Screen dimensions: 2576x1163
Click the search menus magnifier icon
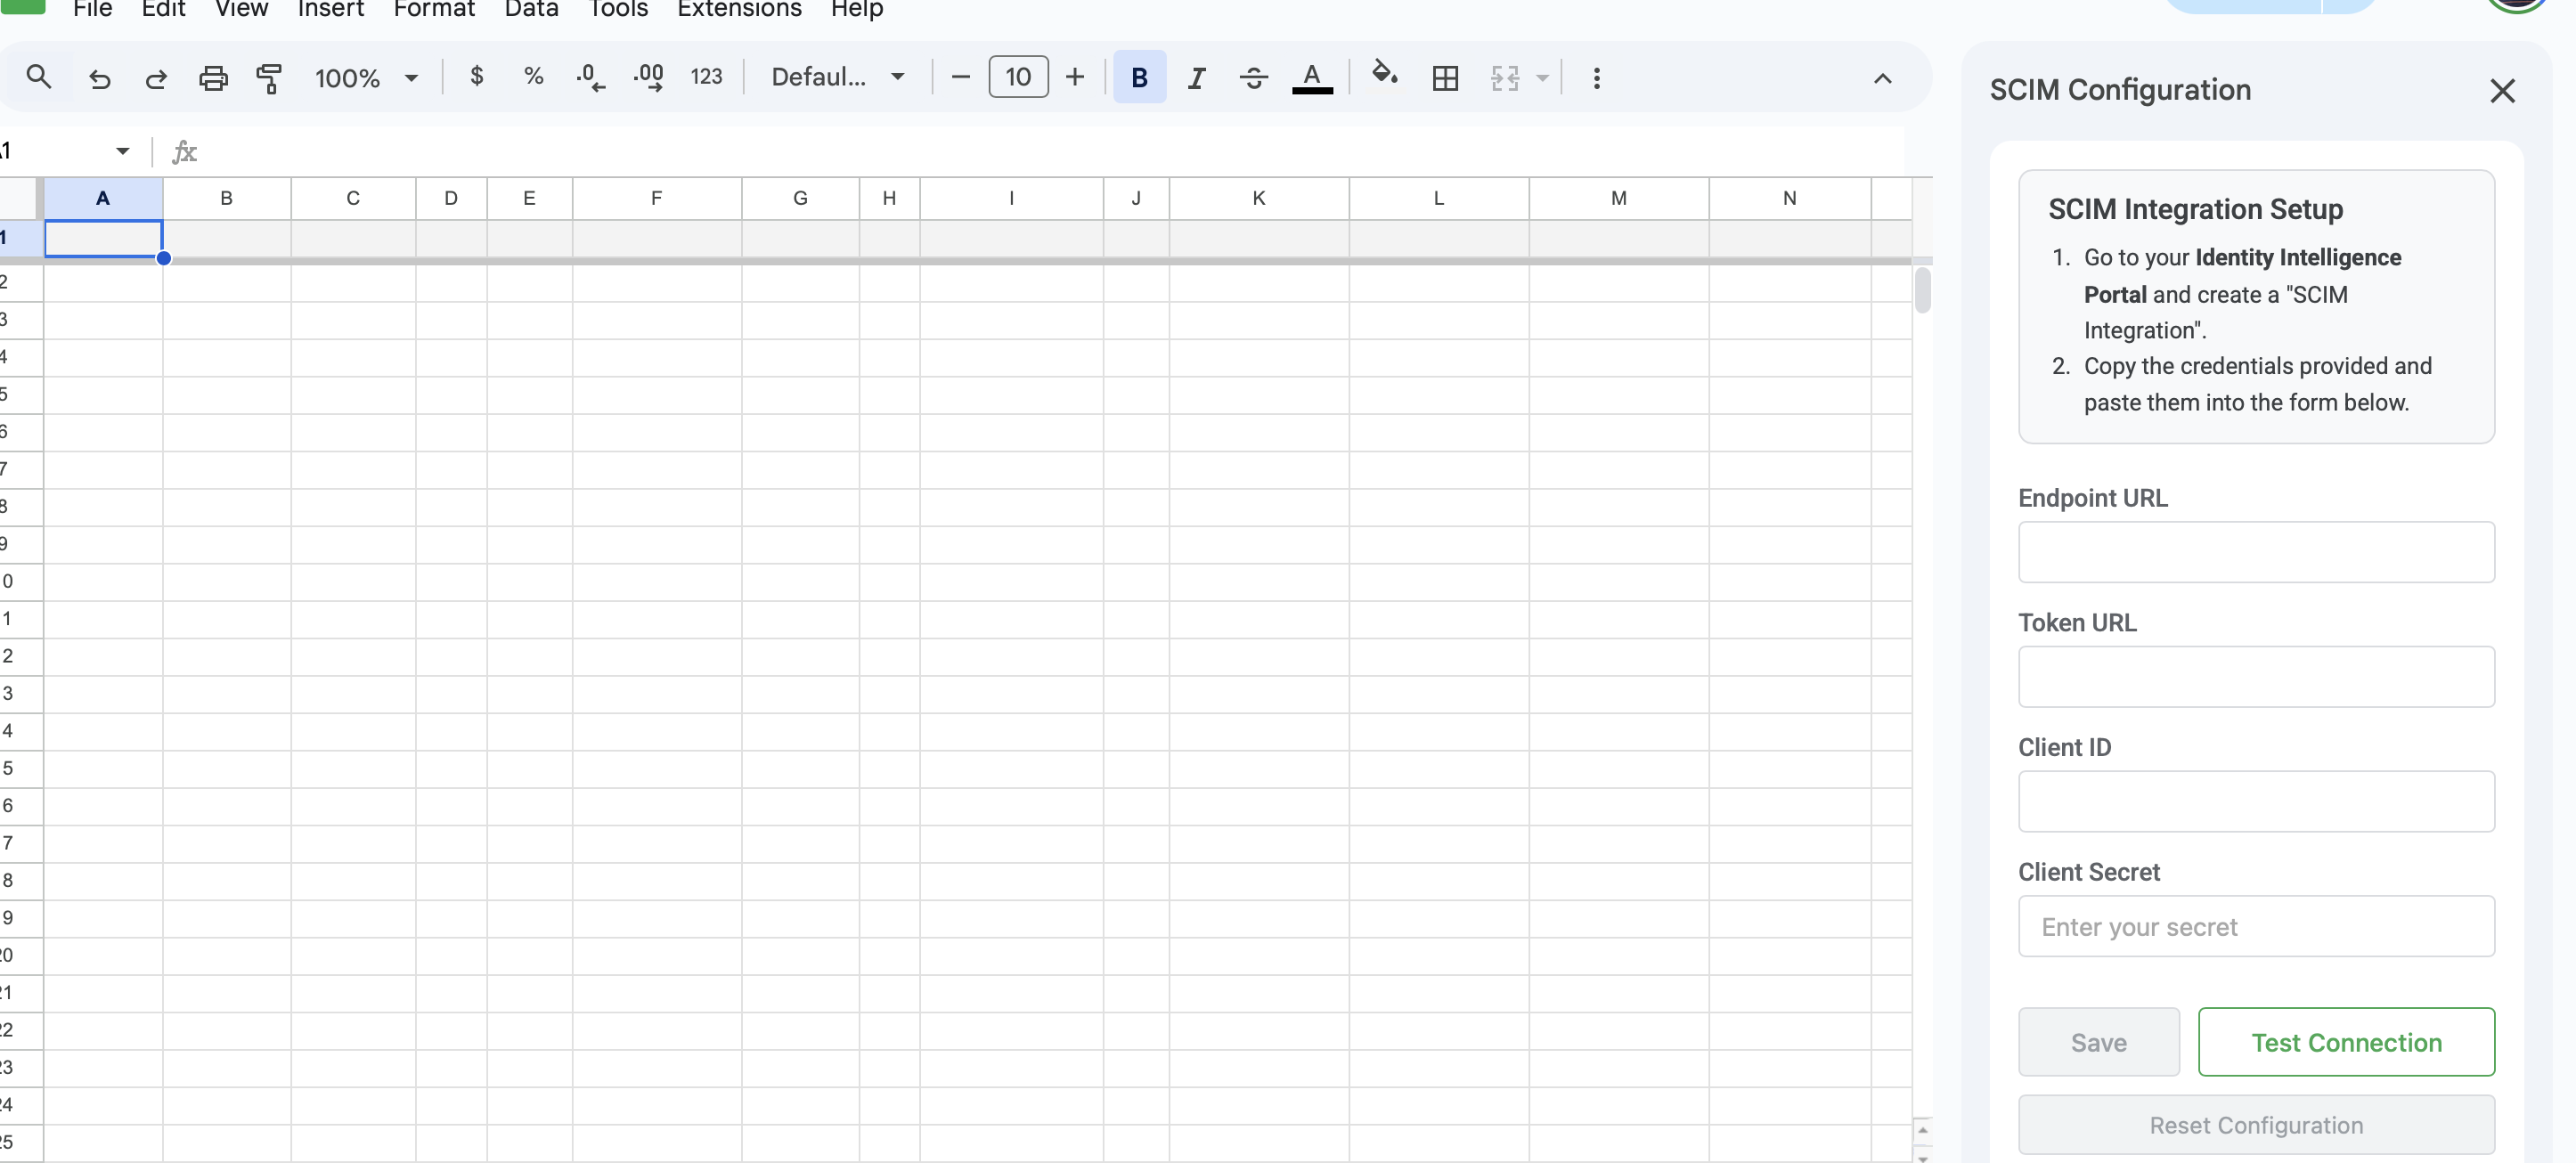click(x=38, y=77)
